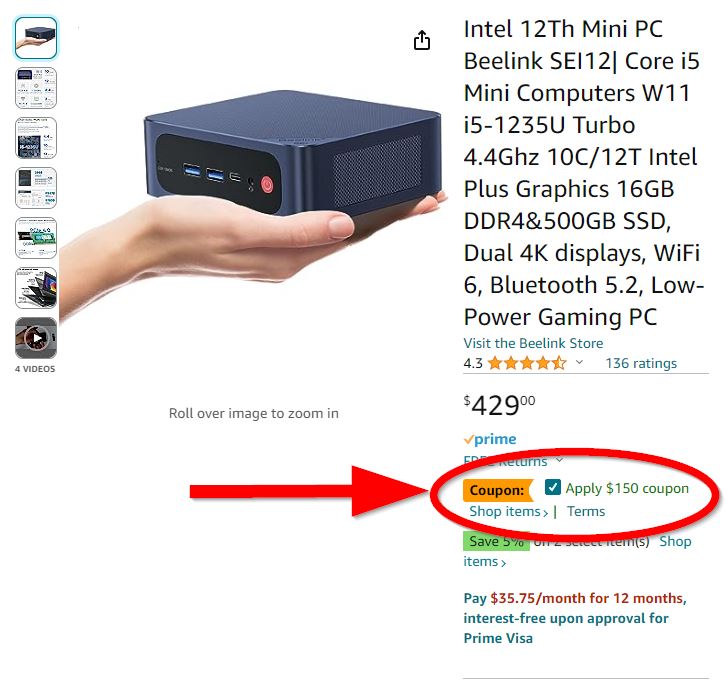Toggle the Apply $150 coupon checkbox
727x682 pixels.
click(x=552, y=487)
